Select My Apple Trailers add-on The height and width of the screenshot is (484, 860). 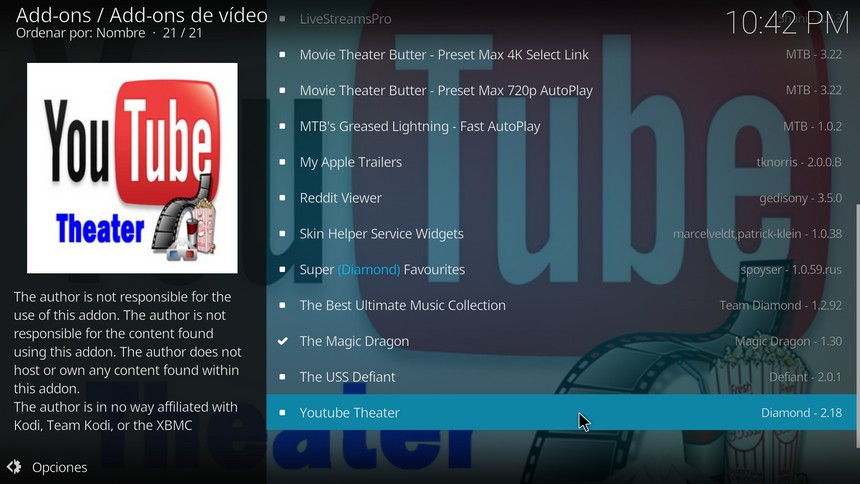point(561,162)
